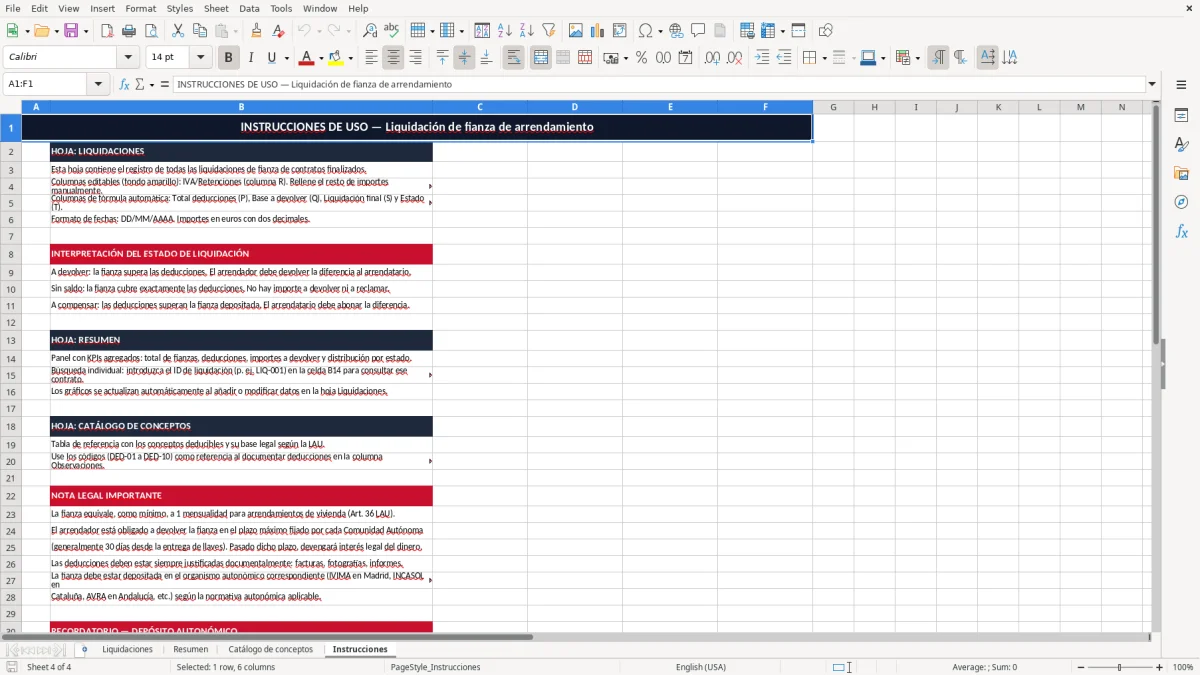Image resolution: width=1200 pixels, height=675 pixels.
Task: Toggle Wrap Text
Action: (514, 58)
